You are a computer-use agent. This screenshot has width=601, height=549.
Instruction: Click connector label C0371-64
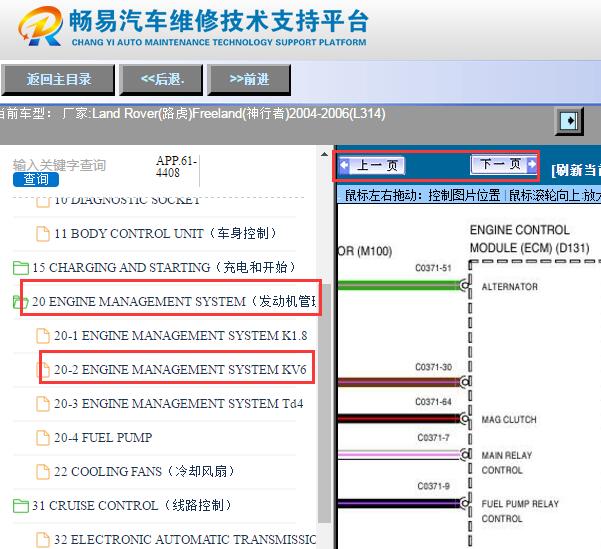pyautogui.click(x=433, y=402)
